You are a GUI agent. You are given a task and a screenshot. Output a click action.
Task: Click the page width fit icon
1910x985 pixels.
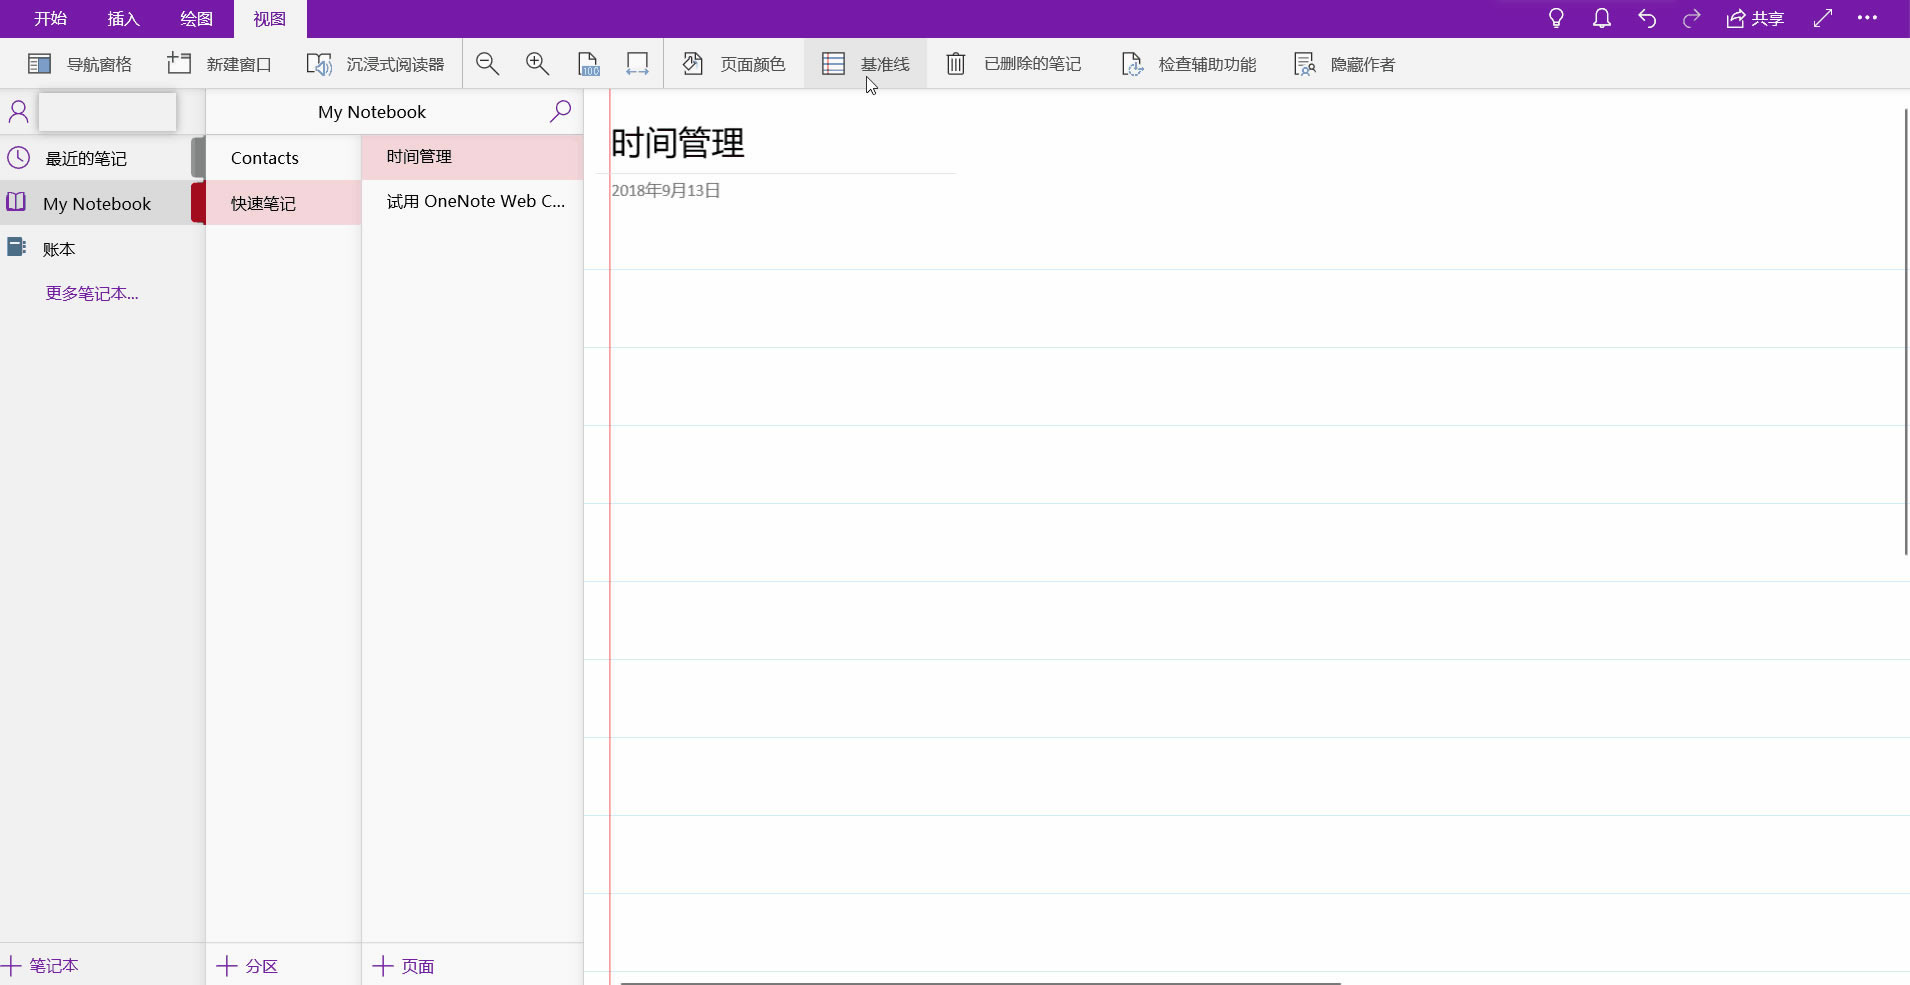coord(638,63)
